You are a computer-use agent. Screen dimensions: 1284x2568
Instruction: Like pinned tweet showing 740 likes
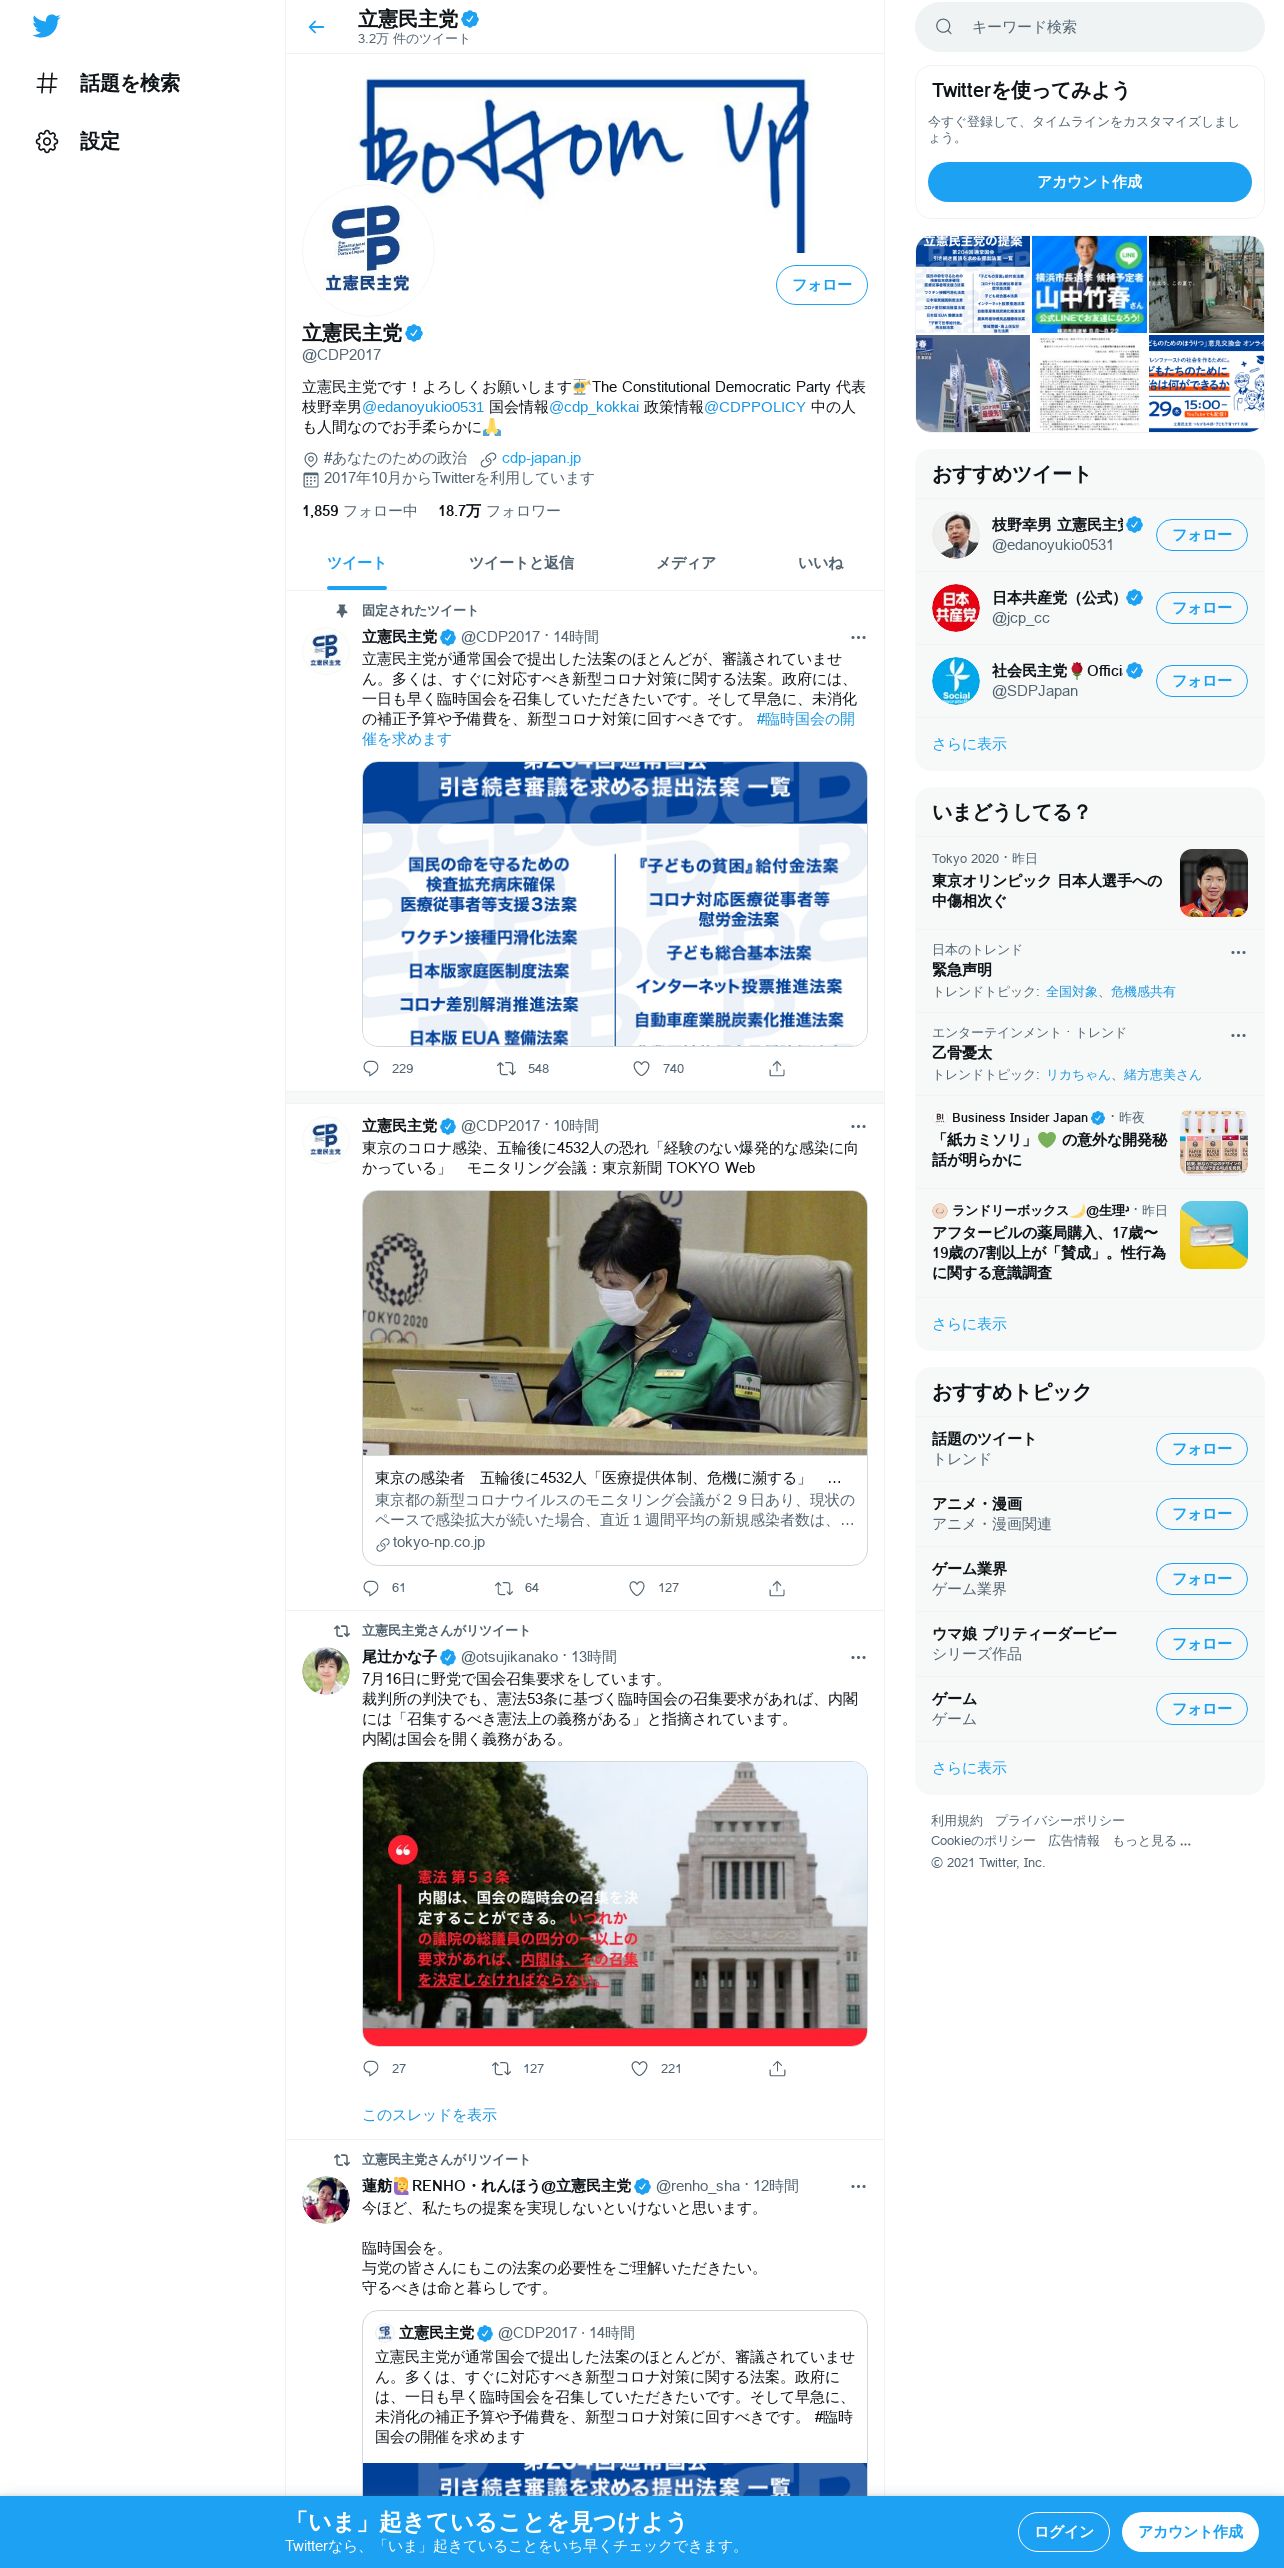click(641, 1068)
